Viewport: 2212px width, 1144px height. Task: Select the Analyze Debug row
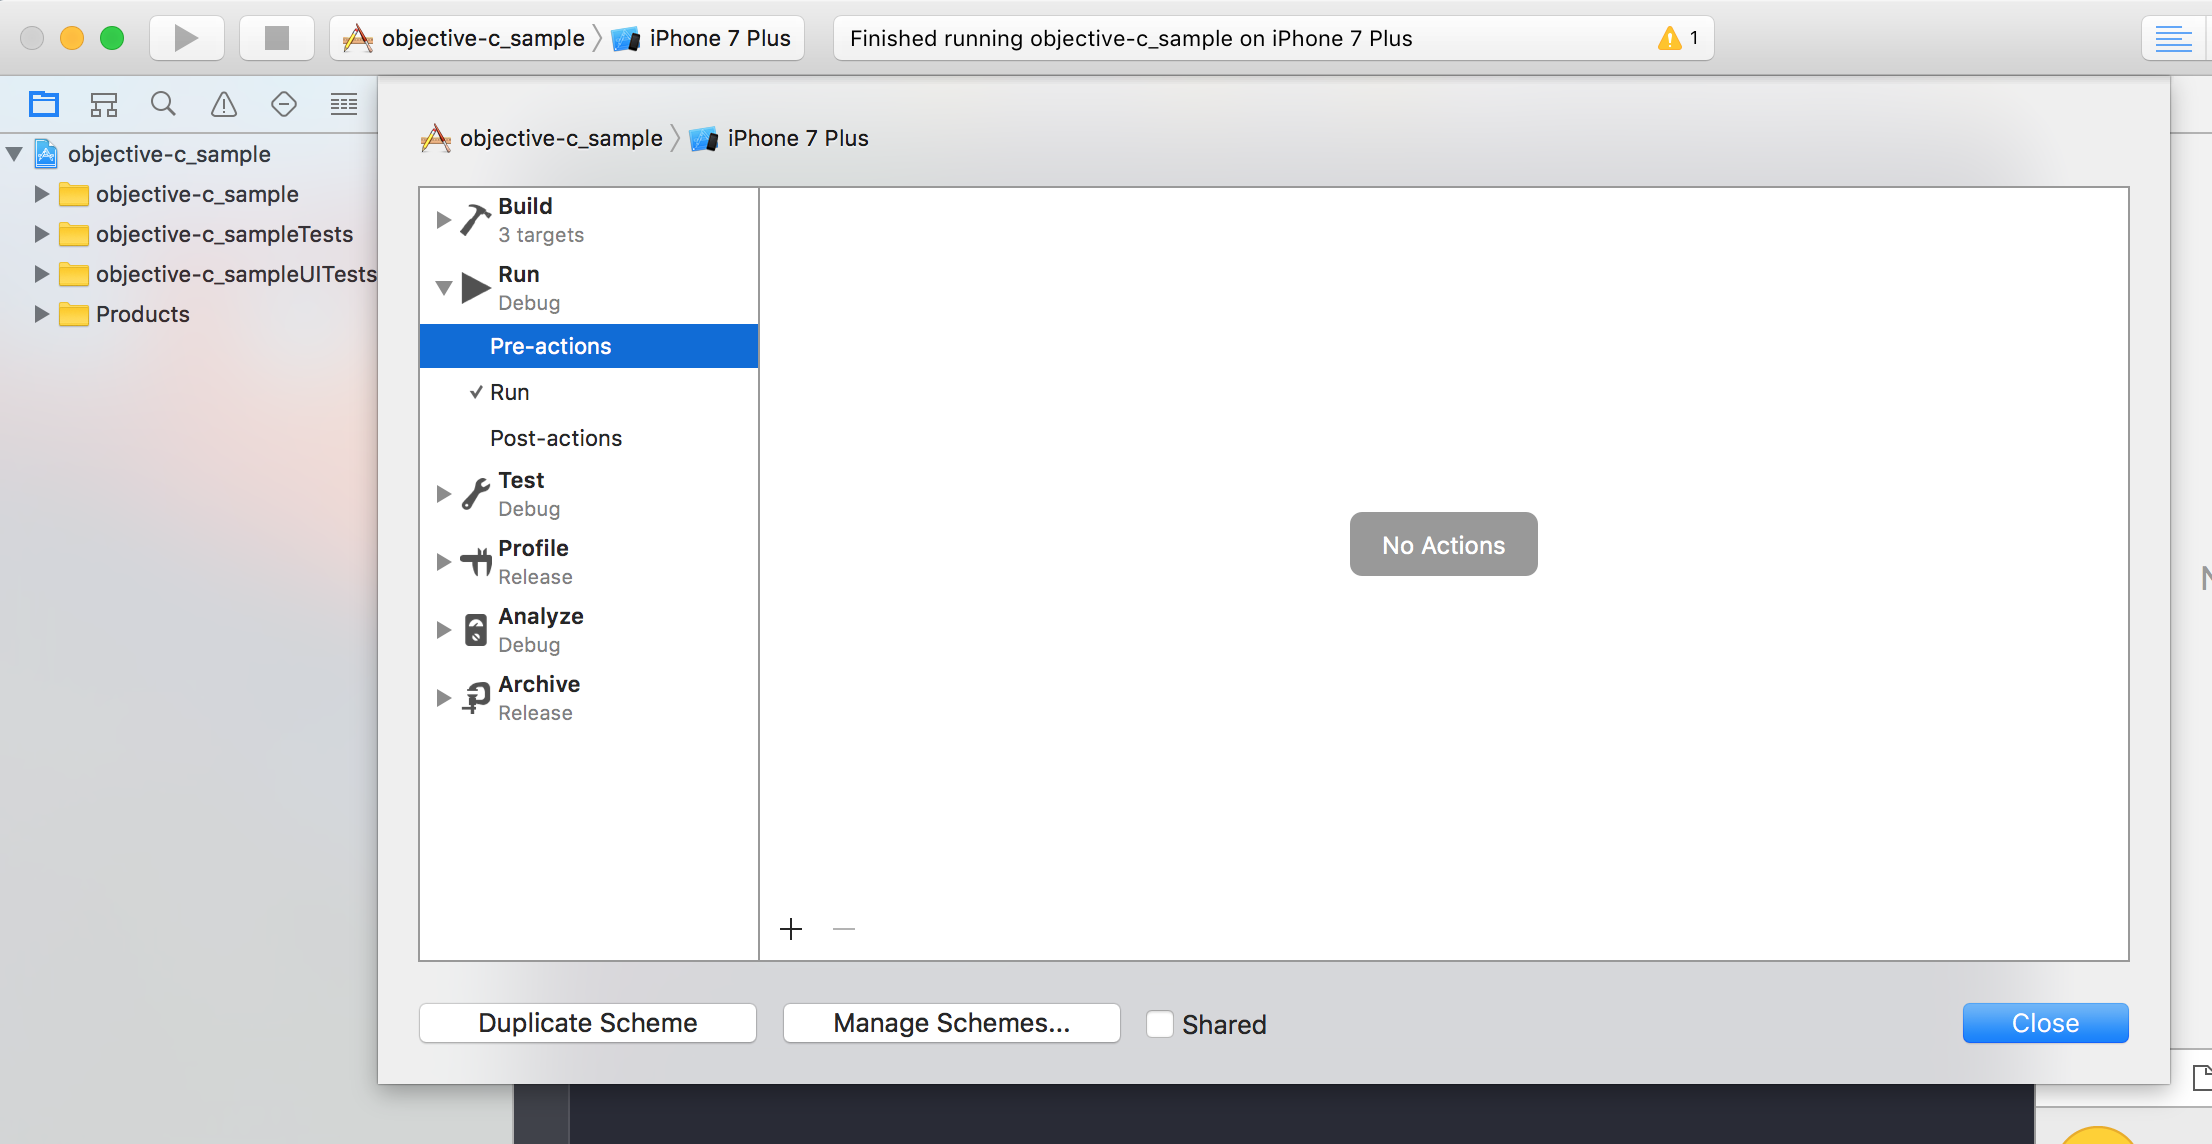click(589, 630)
